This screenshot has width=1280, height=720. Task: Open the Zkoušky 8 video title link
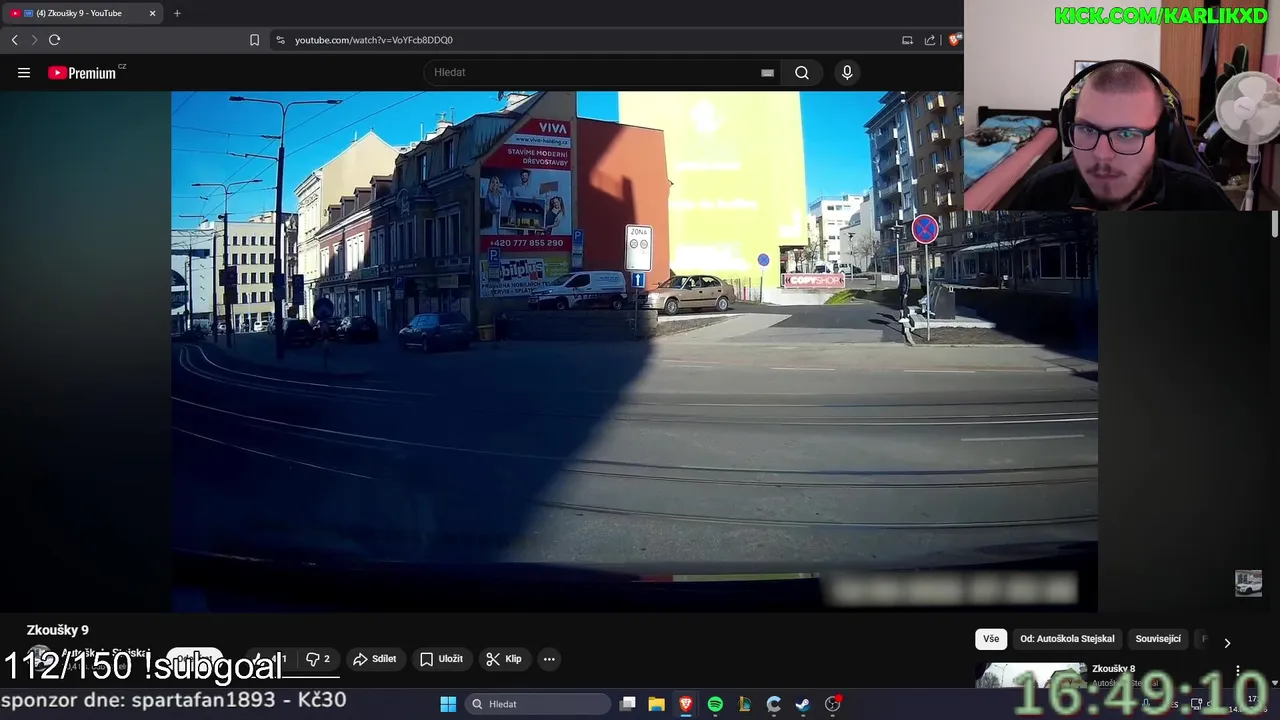(x=1113, y=668)
